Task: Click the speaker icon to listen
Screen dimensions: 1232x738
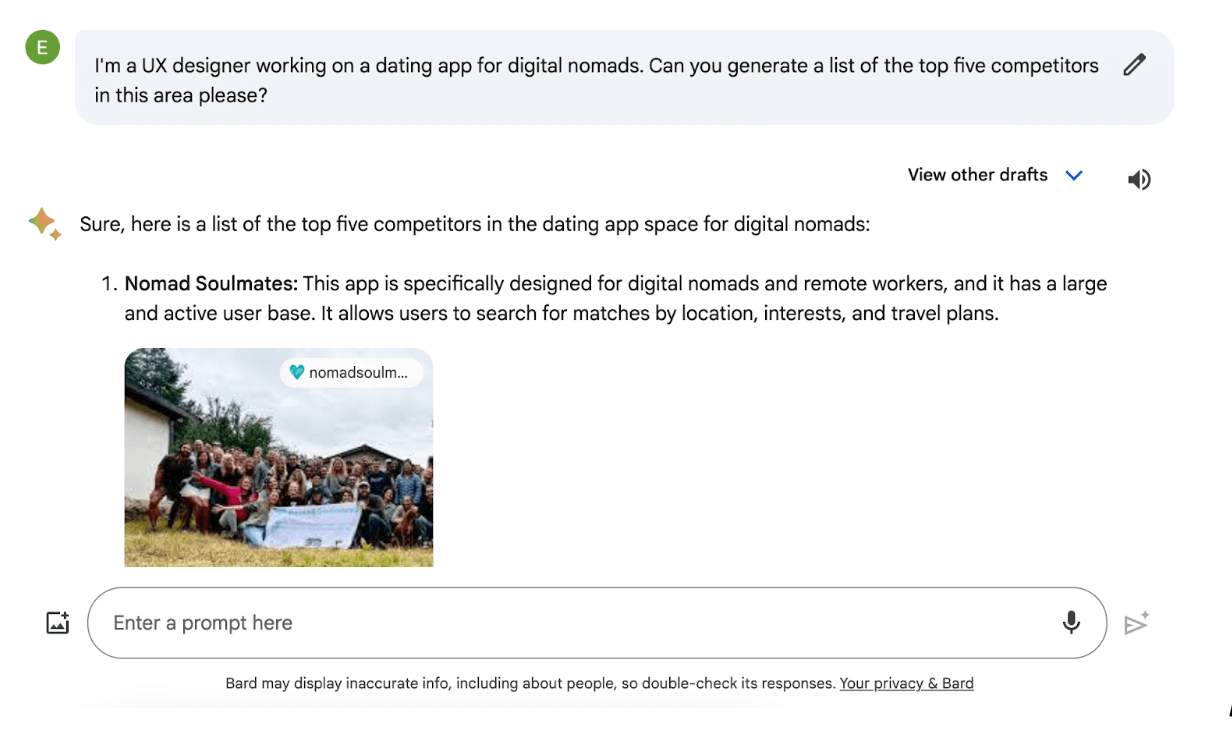Action: click(1139, 180)
